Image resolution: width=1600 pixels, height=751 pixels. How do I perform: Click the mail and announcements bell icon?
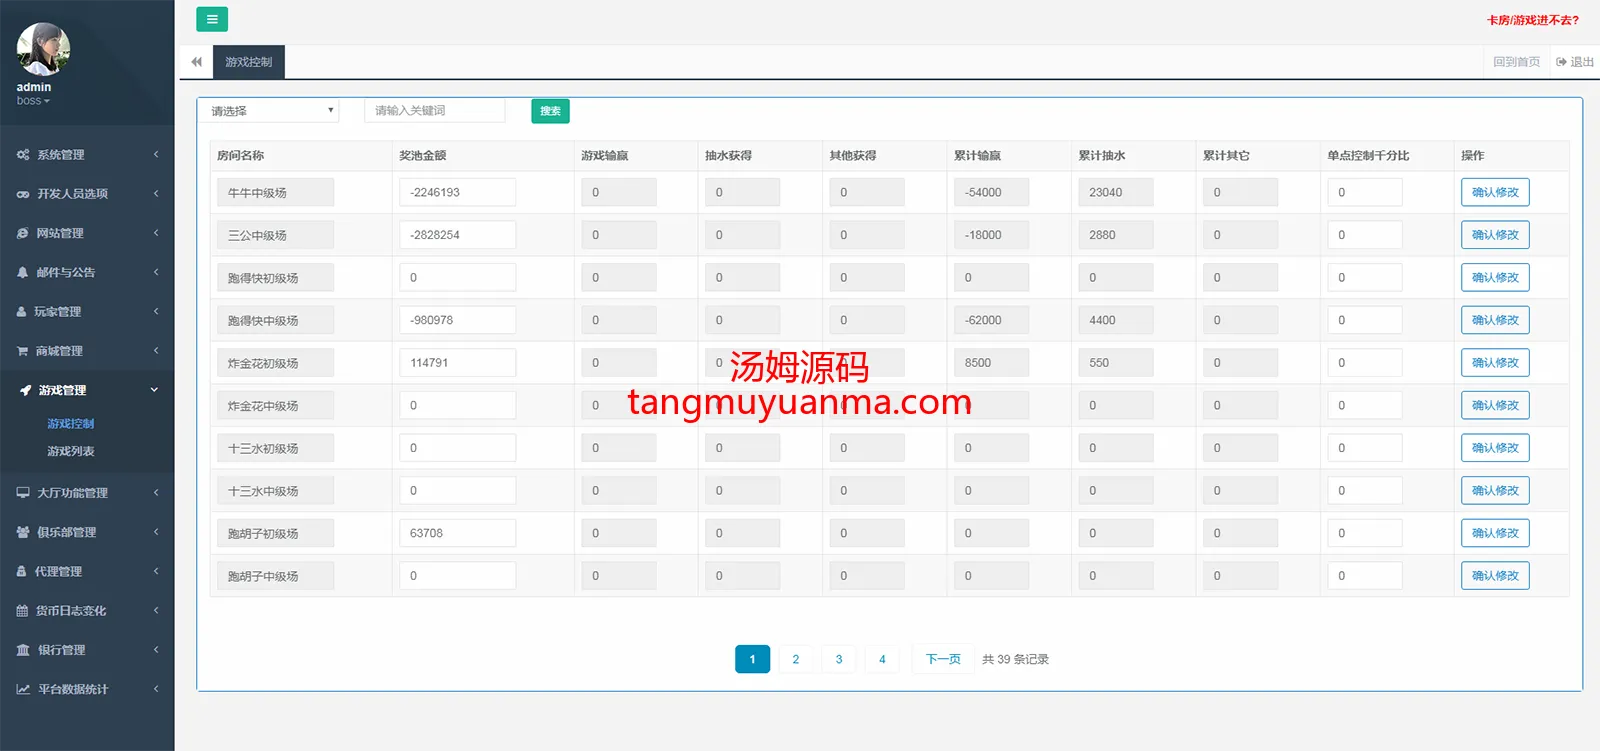click(x=23, y=272)
